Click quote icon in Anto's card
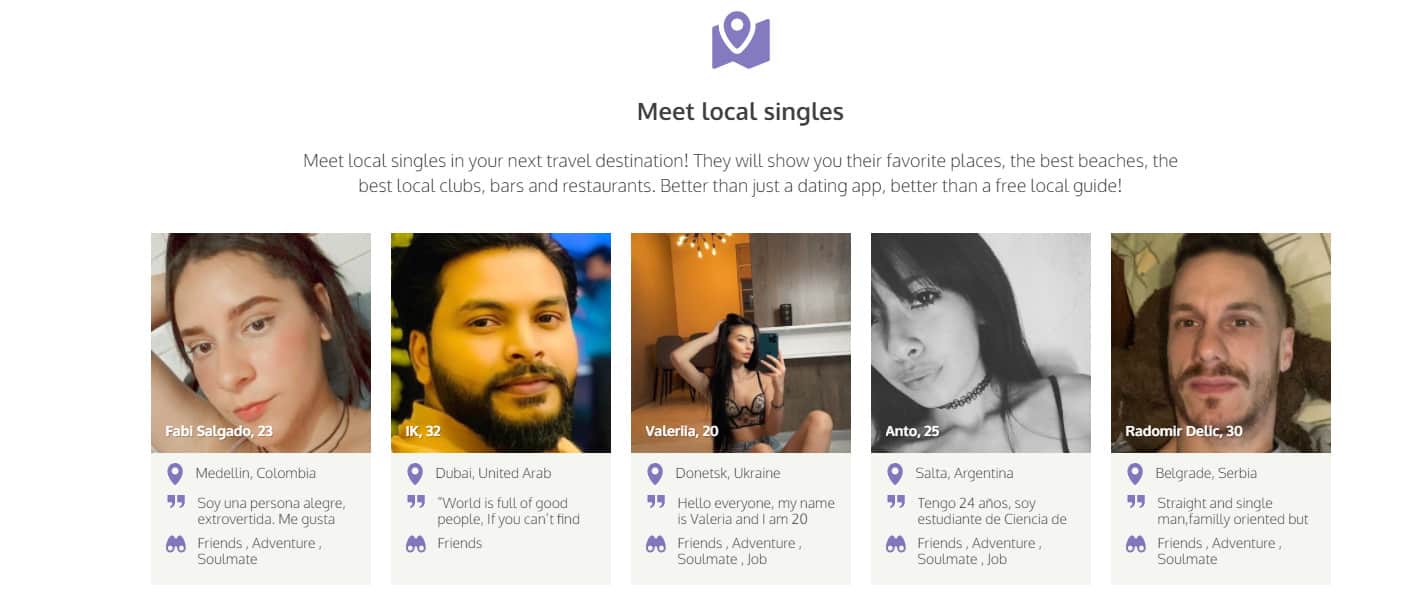 896,502
